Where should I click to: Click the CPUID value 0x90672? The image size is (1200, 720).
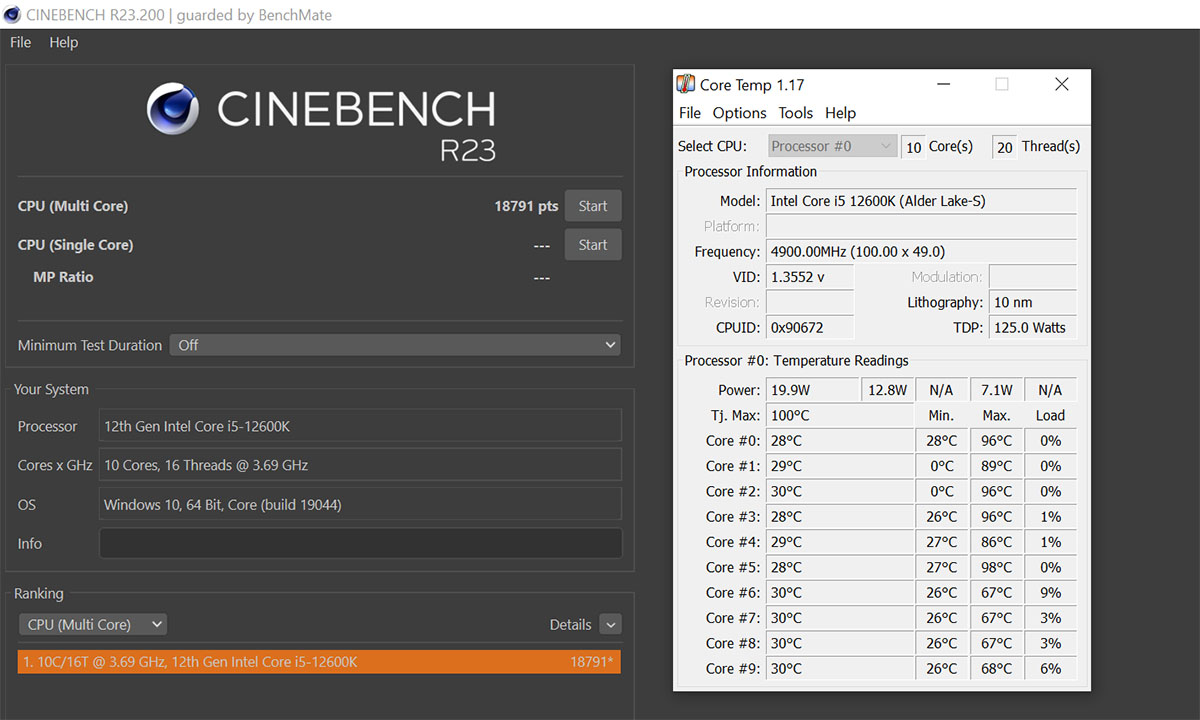[x=810, y=327]
